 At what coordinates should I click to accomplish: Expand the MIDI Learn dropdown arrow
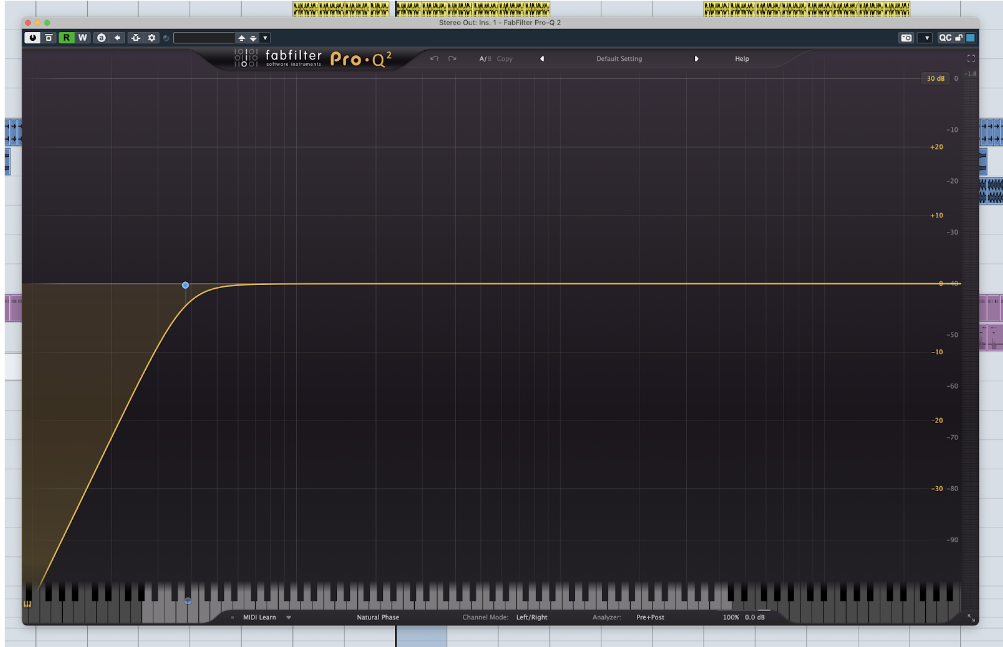pos(289,617)
